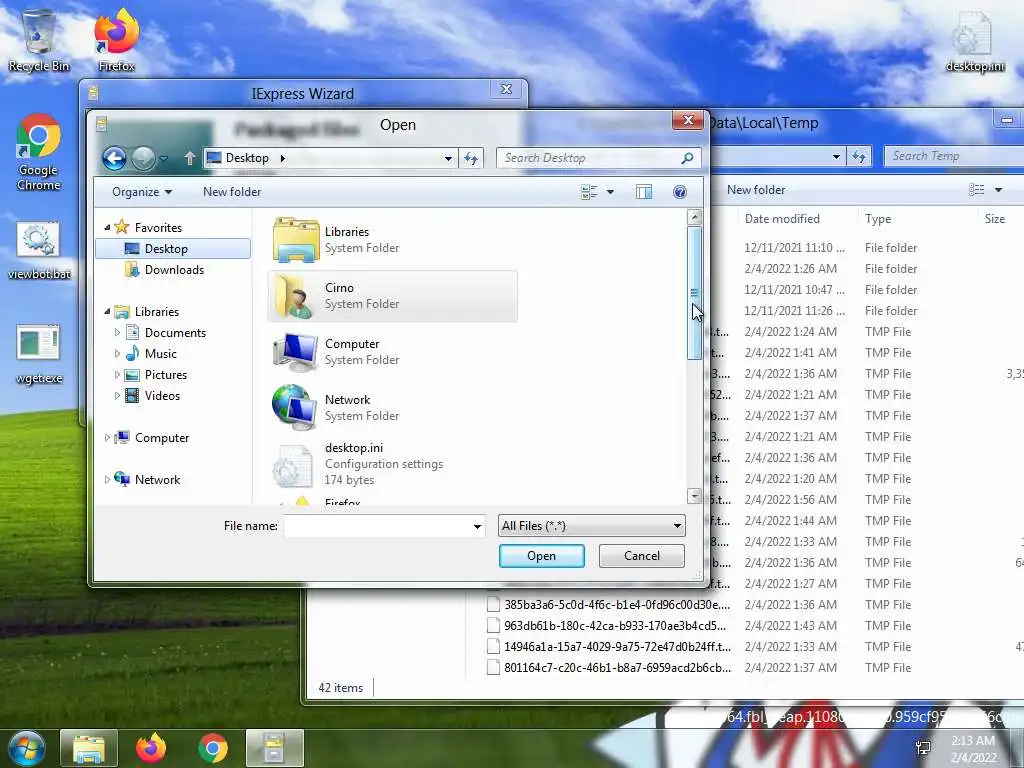Viewport: 1024px width, 768px height.
Task: Select Pictures library in navigation pane
Action: (166, 375)
